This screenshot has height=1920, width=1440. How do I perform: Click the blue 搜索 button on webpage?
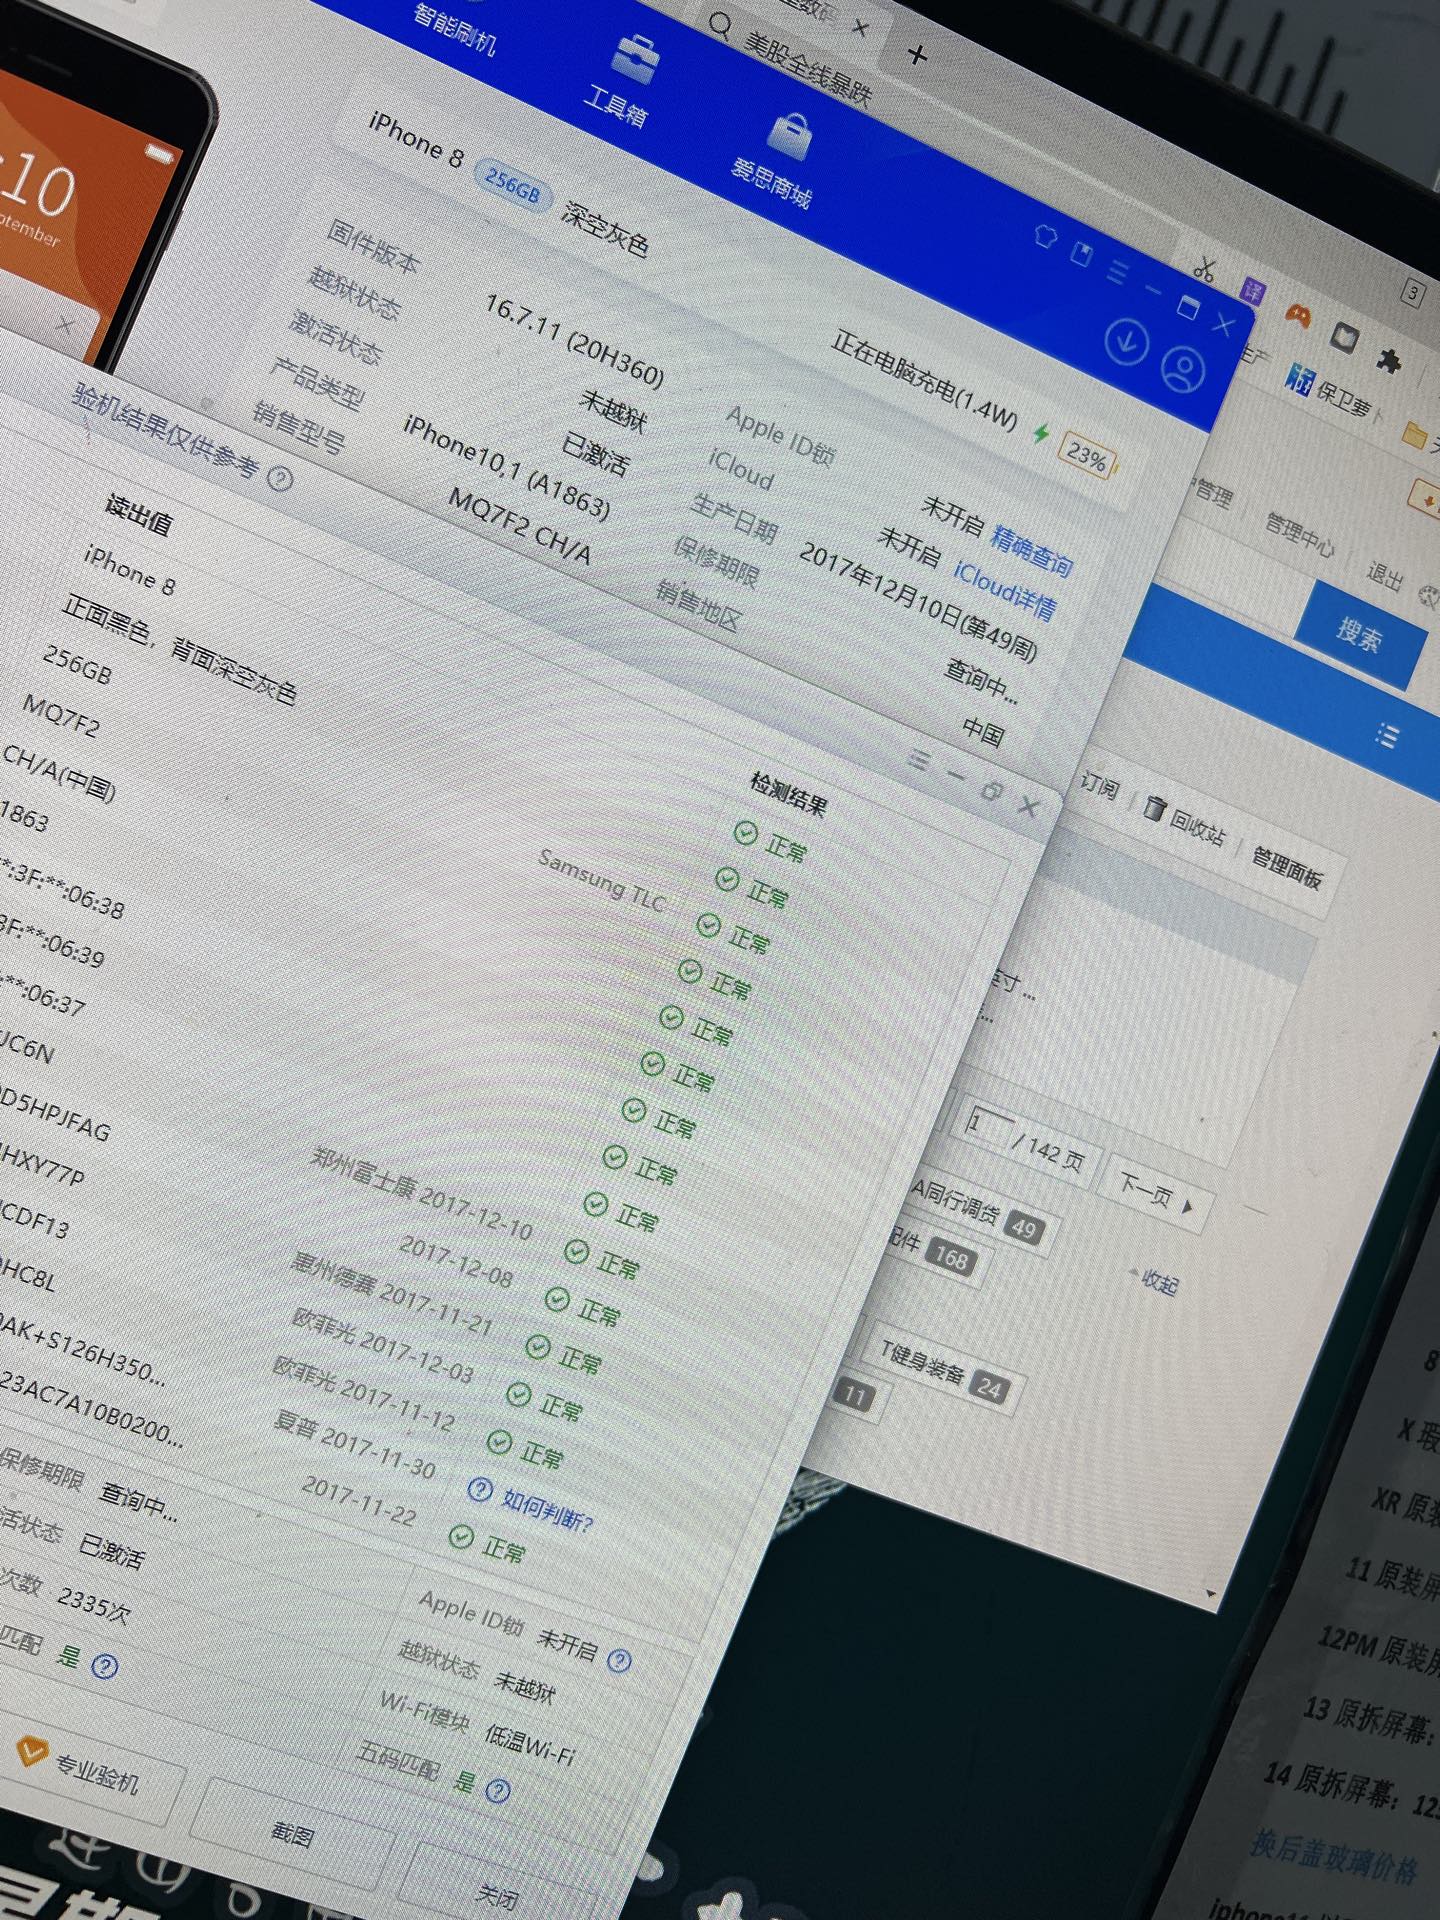point(1360,636)
